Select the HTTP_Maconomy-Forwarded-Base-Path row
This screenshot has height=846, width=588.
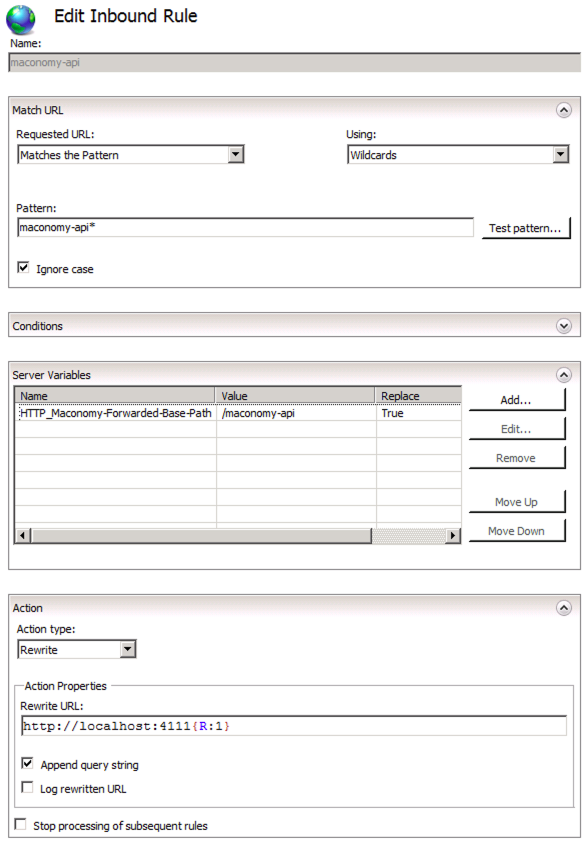[238, 413]
